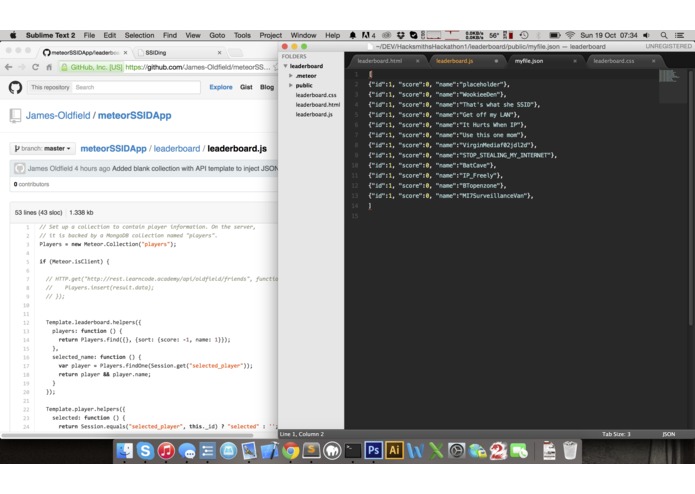Screen dimensions: 695x494
Task: Switch to Google Chrome in dock
Action: (290, 451)
